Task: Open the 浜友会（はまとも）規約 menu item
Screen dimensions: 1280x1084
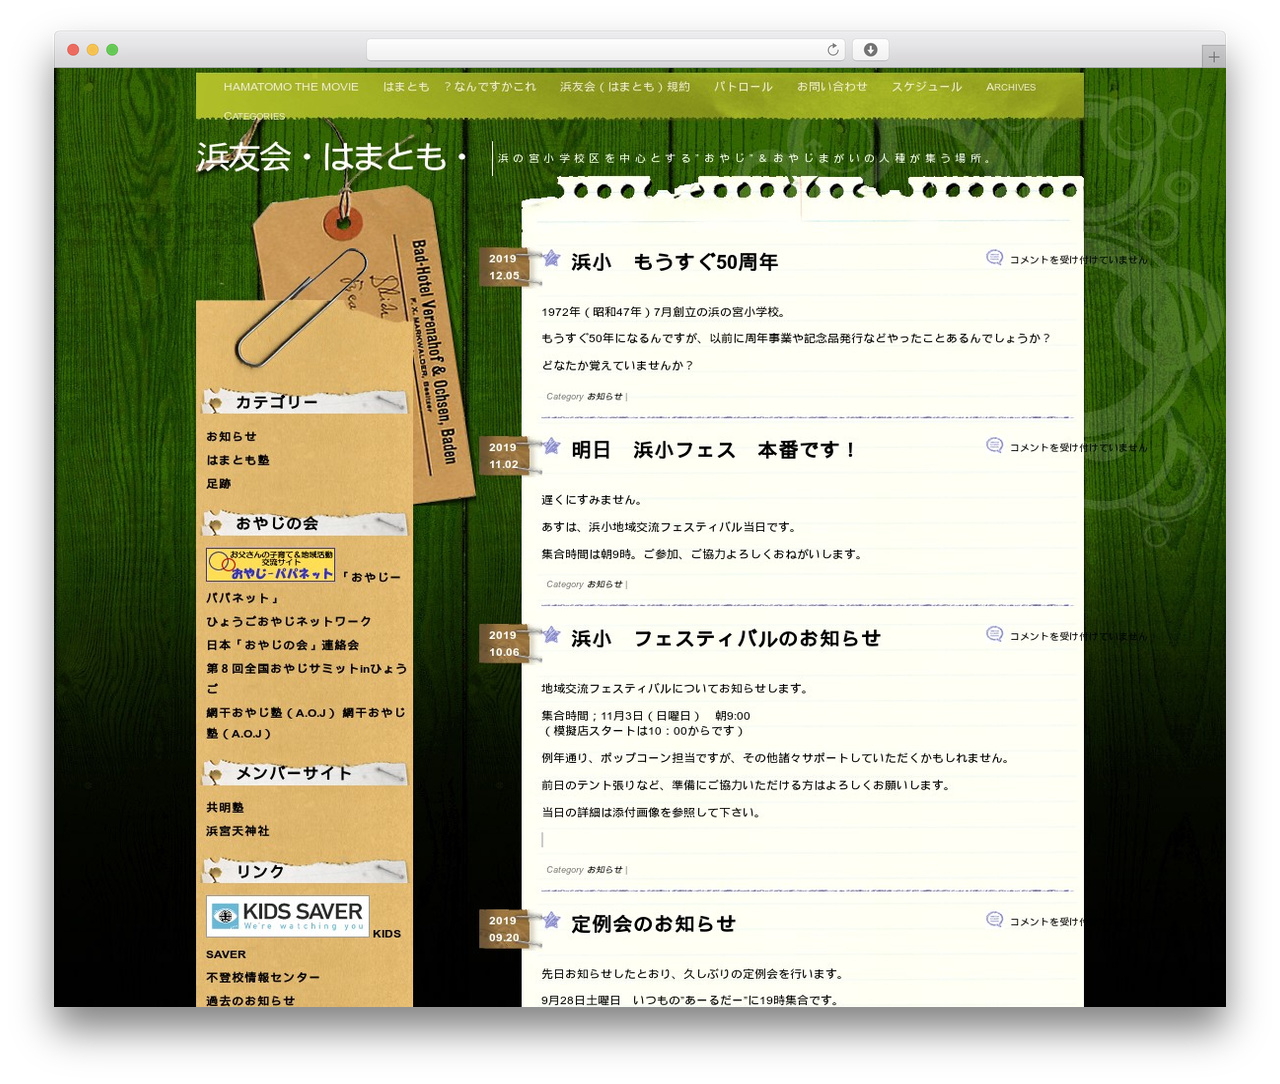Action: 625,87
